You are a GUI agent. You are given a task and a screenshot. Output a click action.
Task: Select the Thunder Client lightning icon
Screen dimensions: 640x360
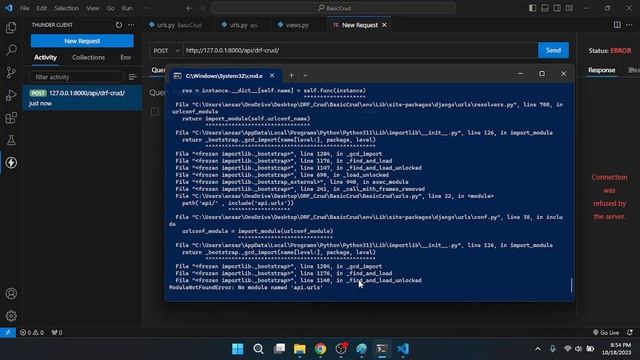coord(11,162)
